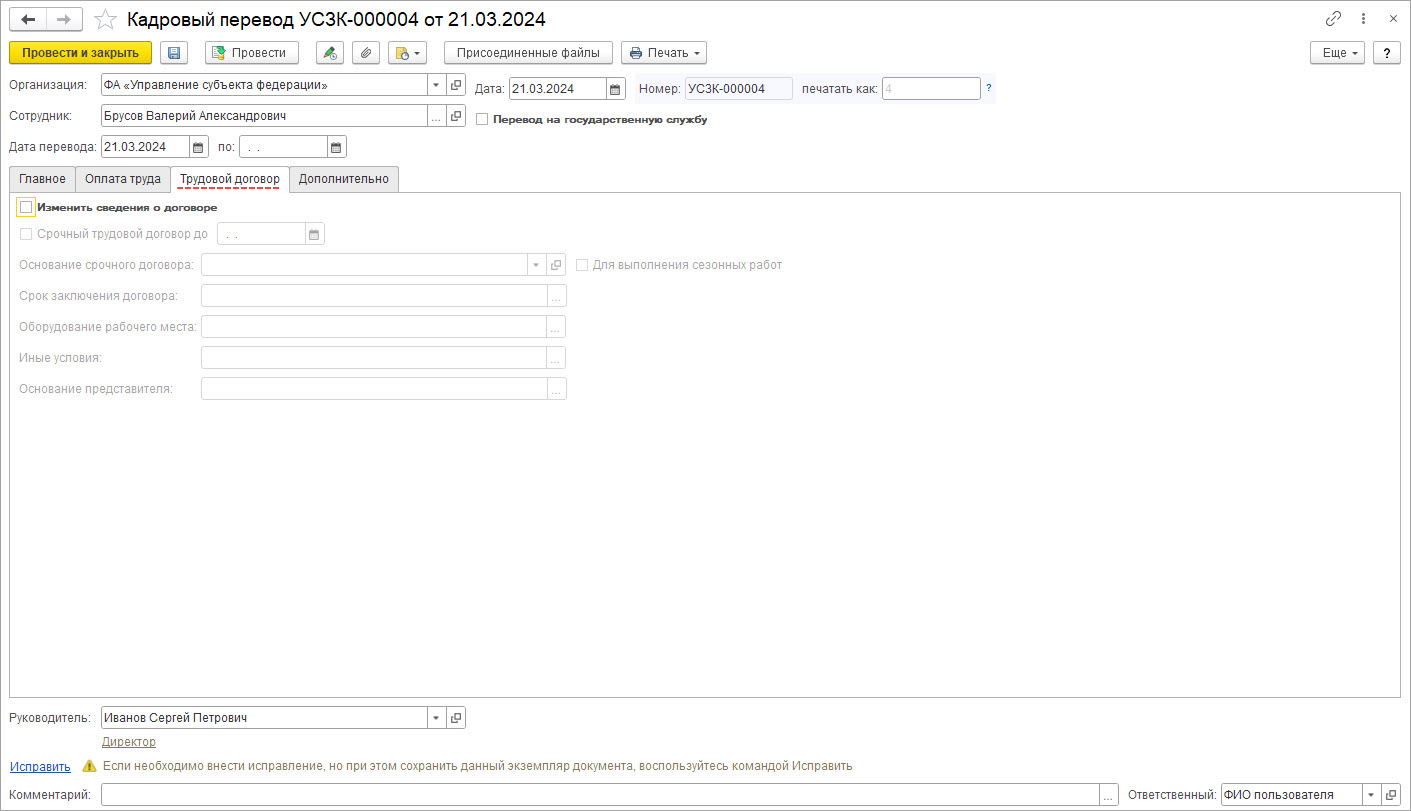Click the 'печатать как' field
This screenshot has width=1411, height=811.
(931, 89)
